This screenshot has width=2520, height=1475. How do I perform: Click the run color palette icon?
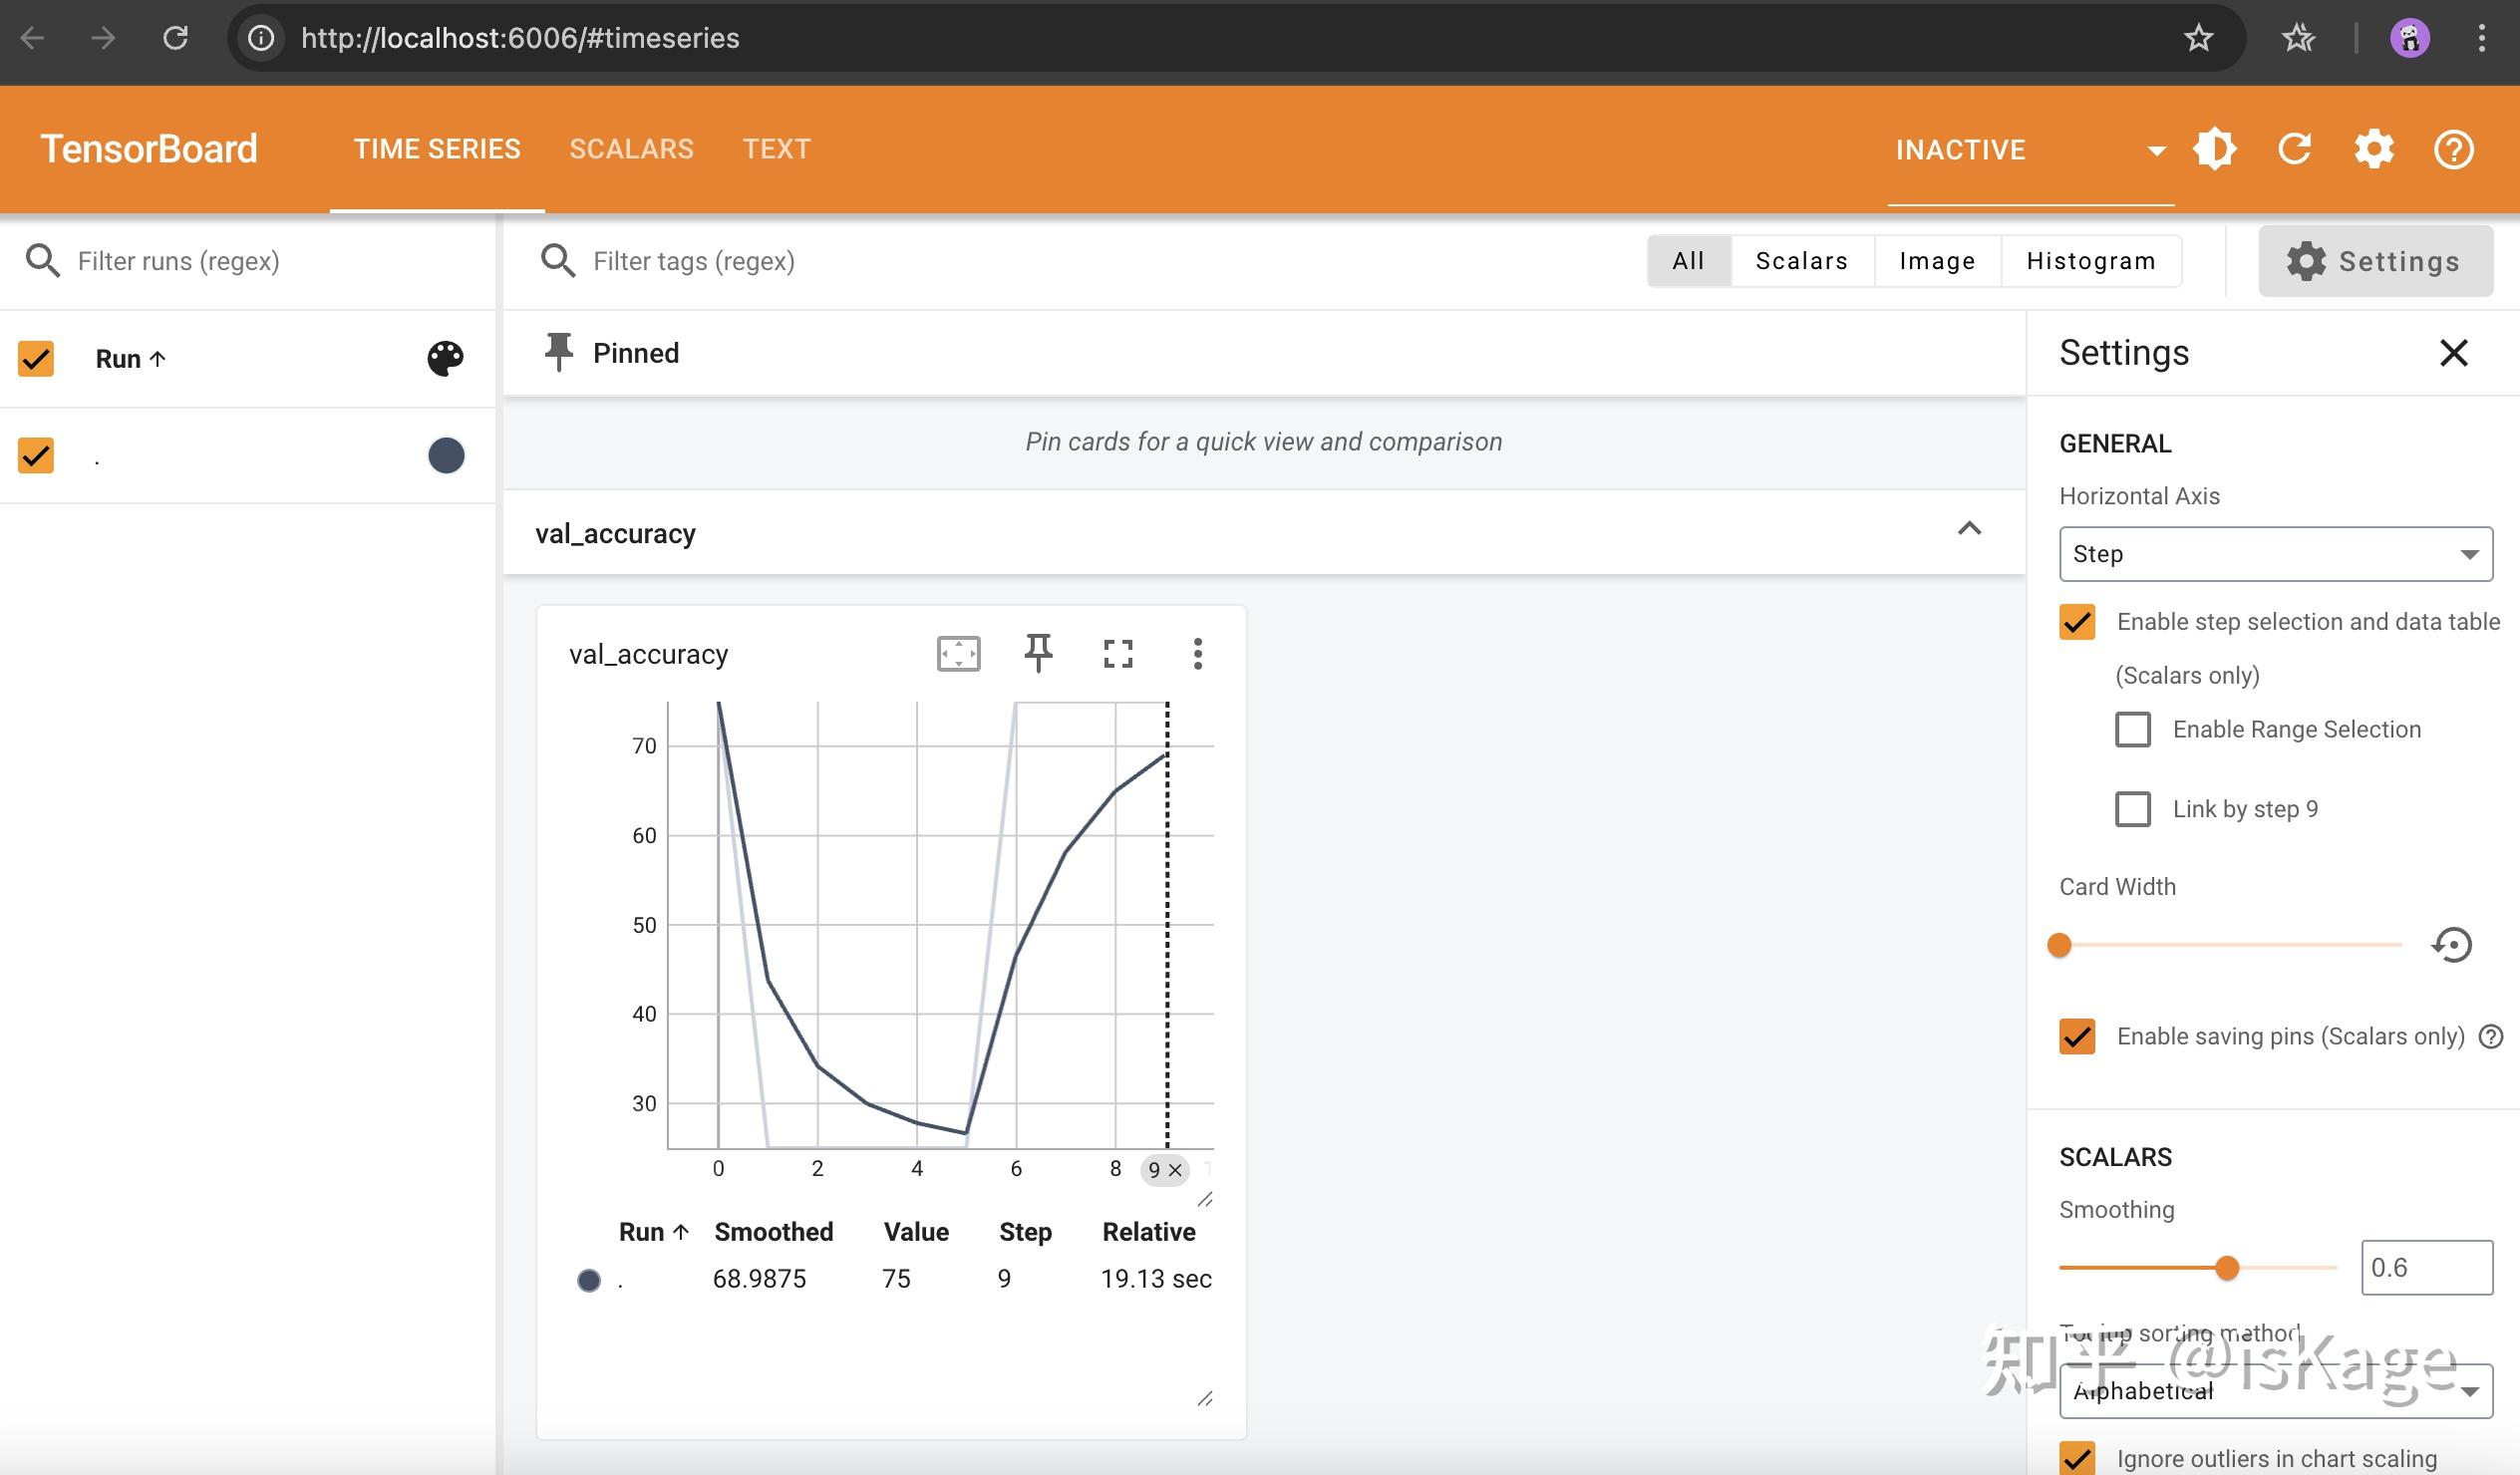point(445,358)
